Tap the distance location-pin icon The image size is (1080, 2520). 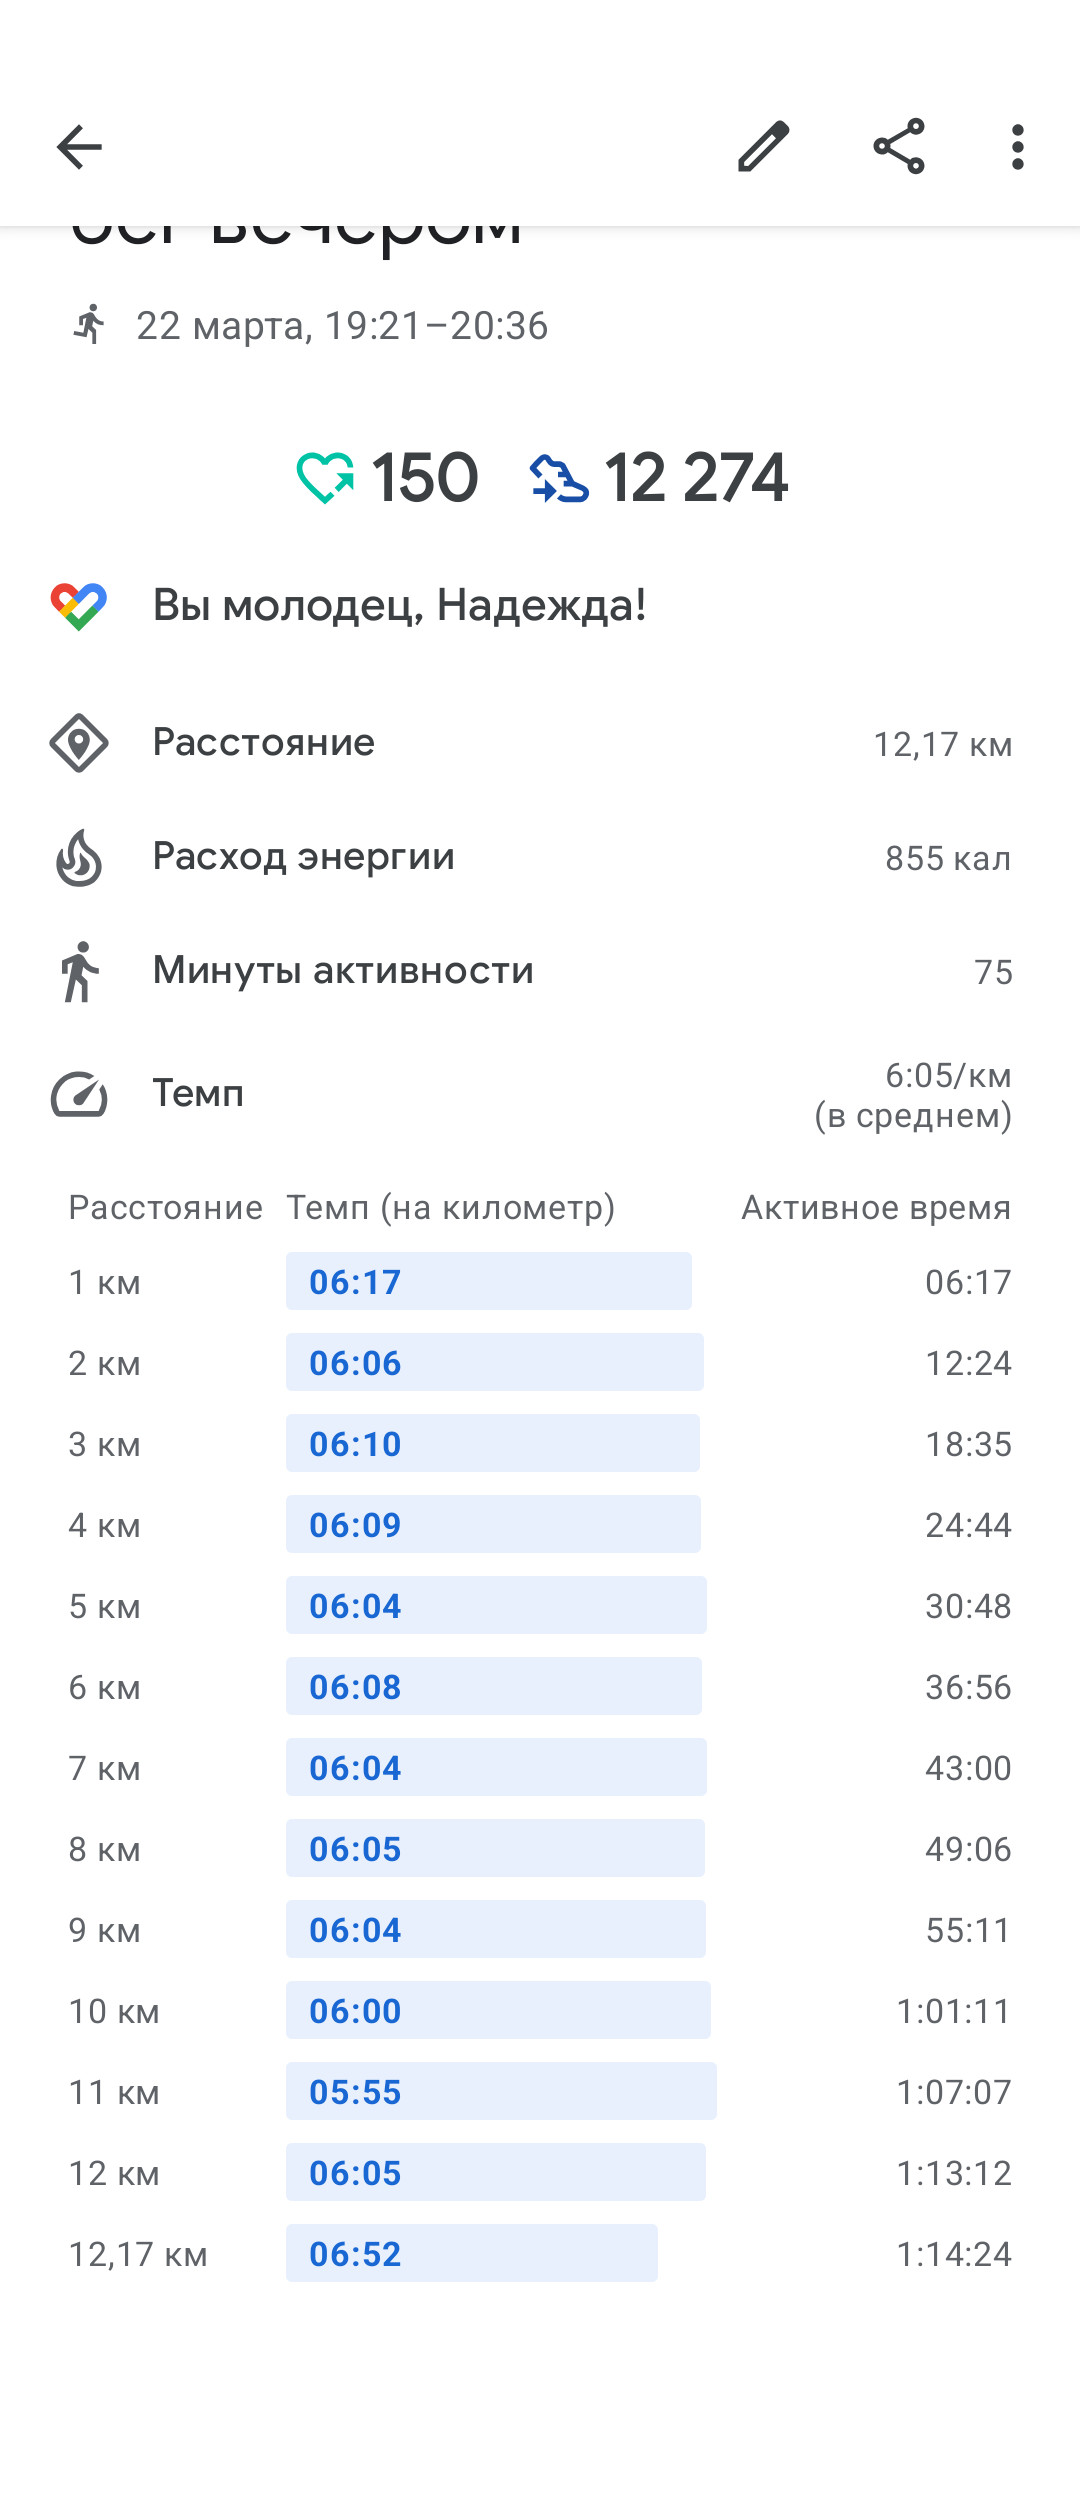point(79,743)
